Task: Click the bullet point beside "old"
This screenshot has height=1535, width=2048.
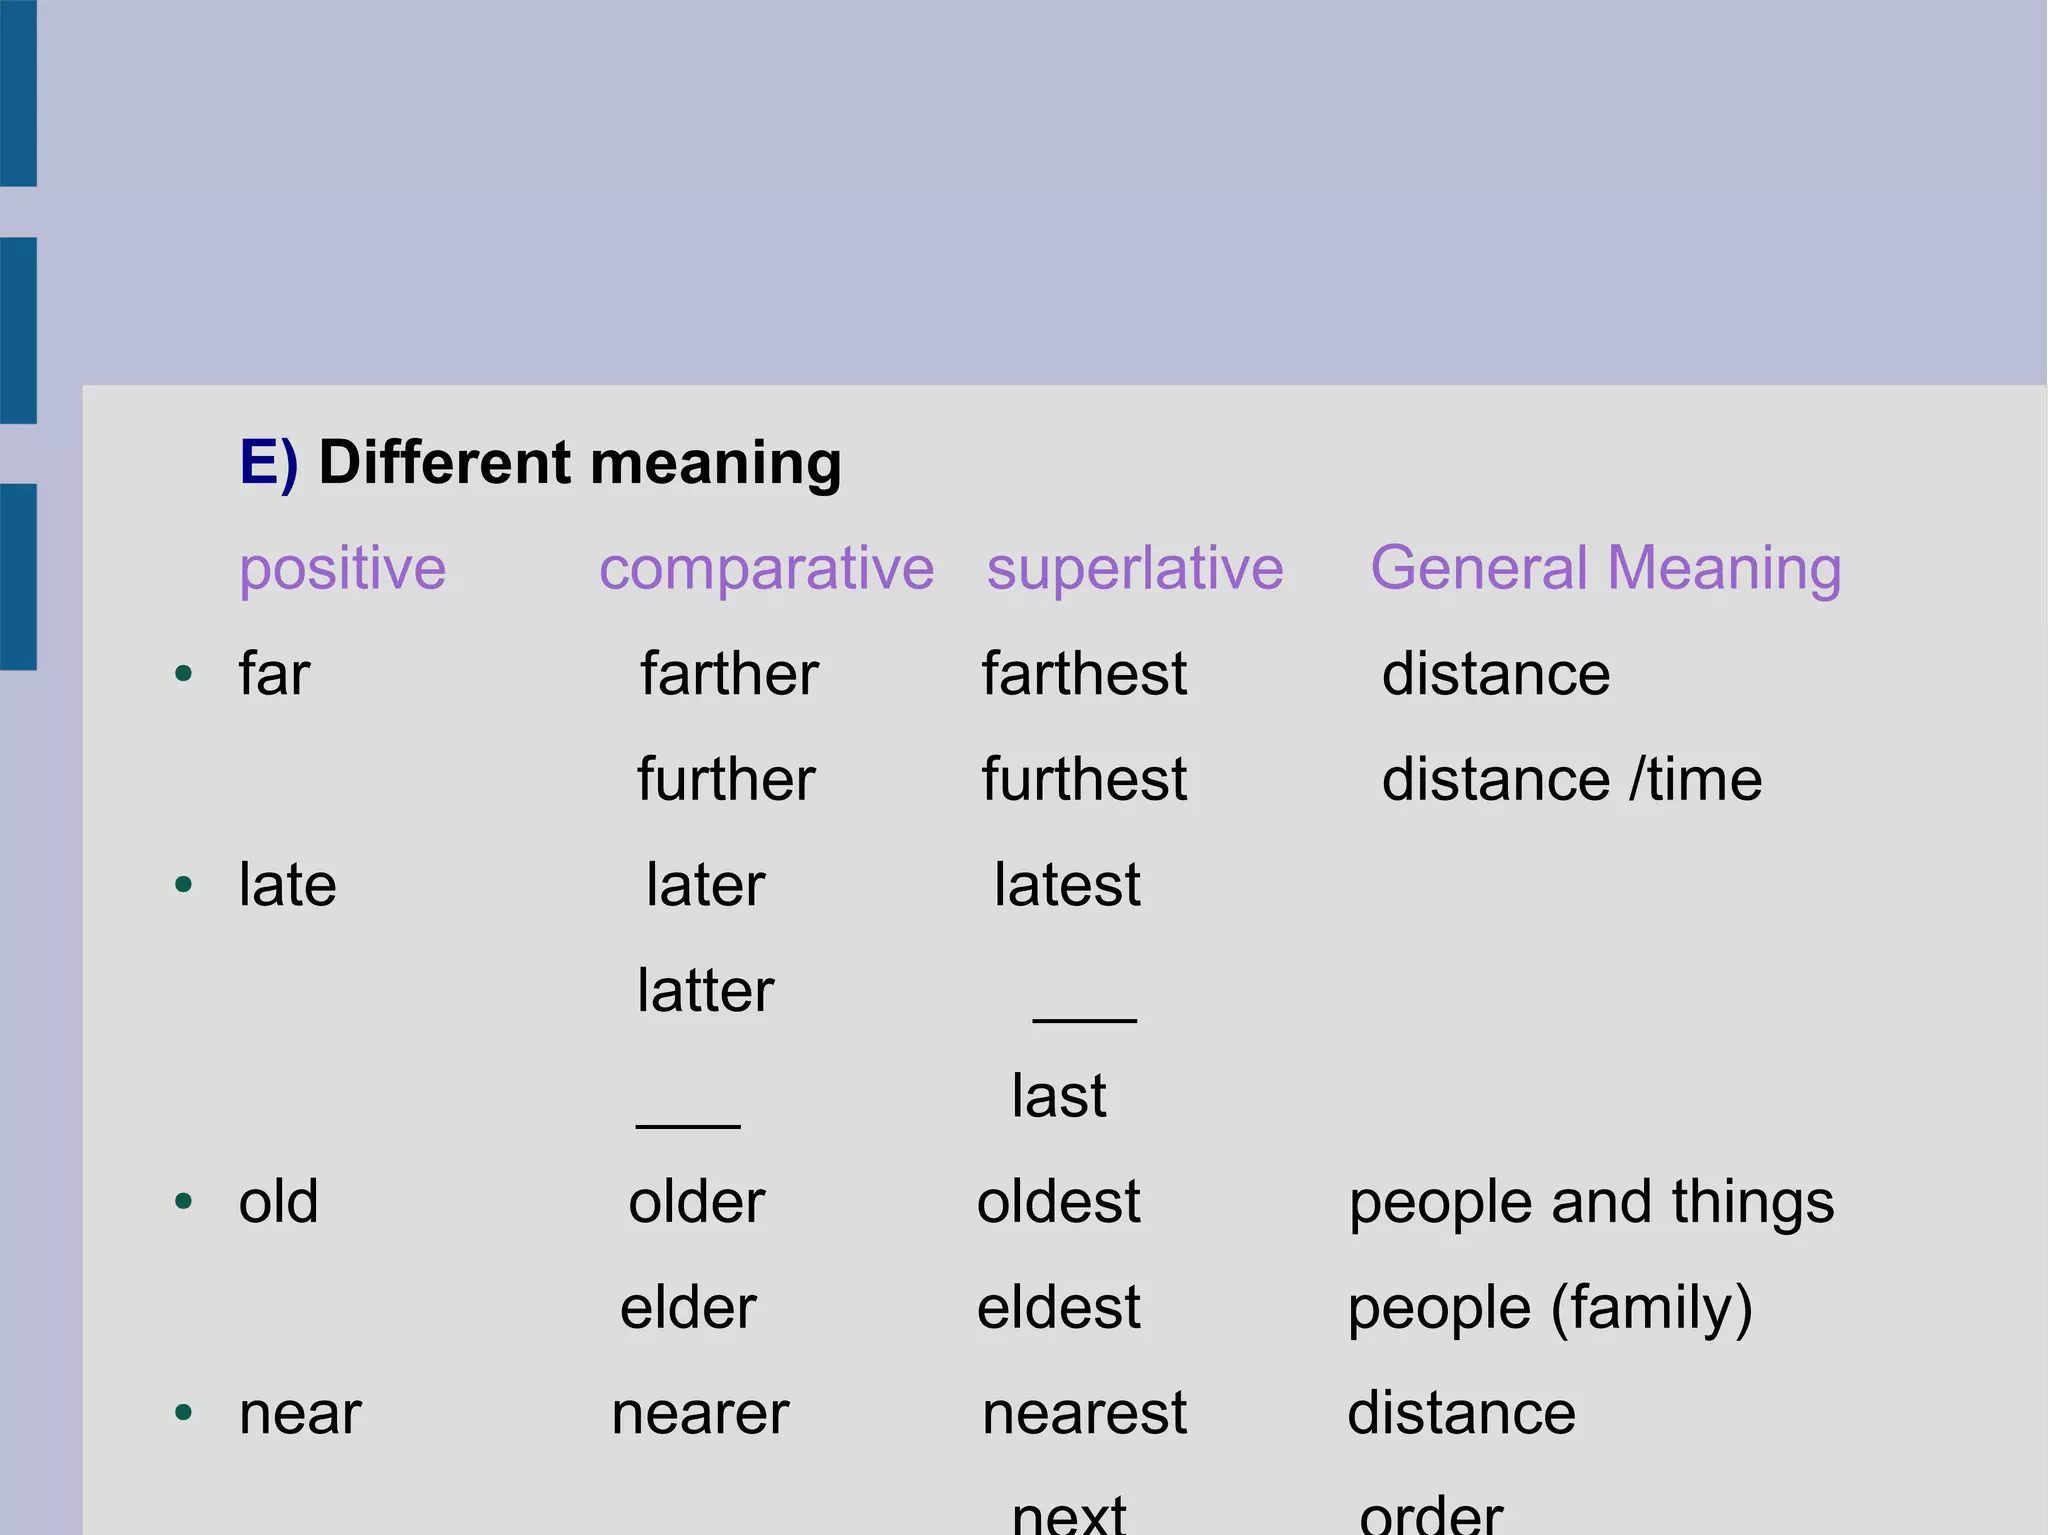Action: (x=183, y=1201)
